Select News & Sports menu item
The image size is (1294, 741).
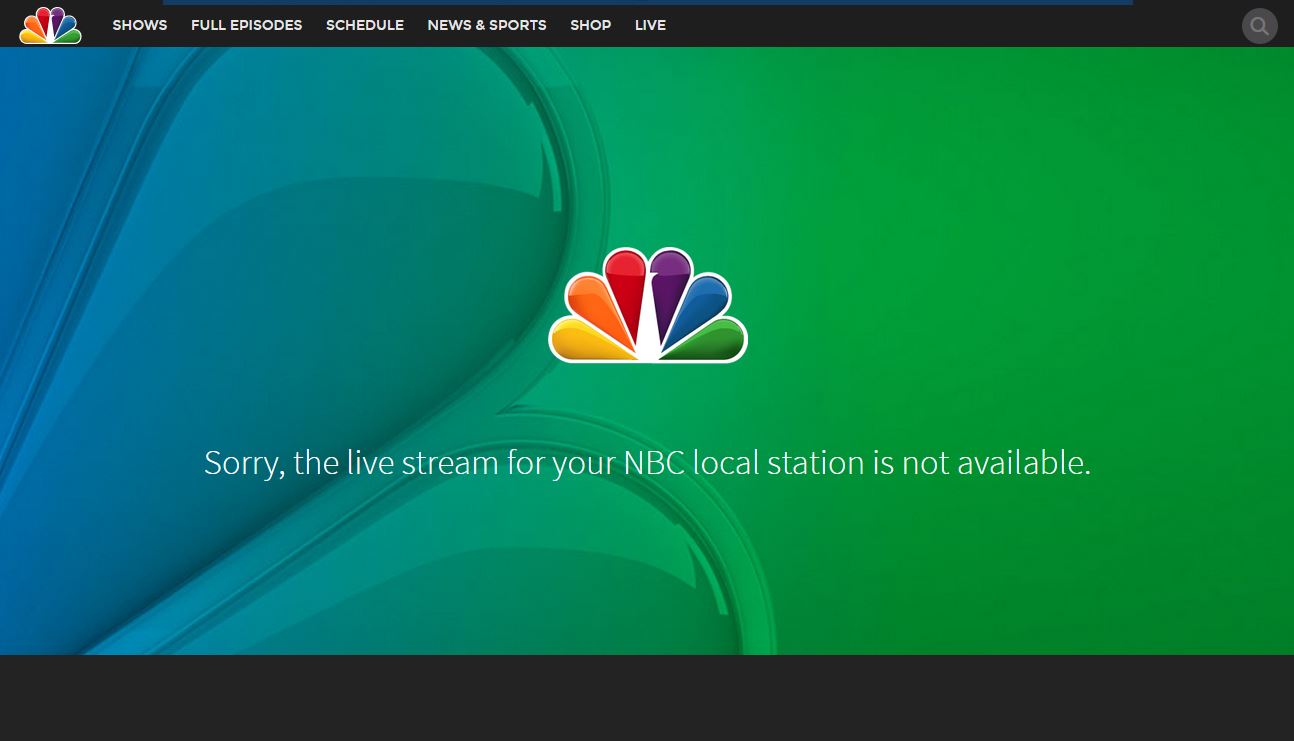pos(487,25)
